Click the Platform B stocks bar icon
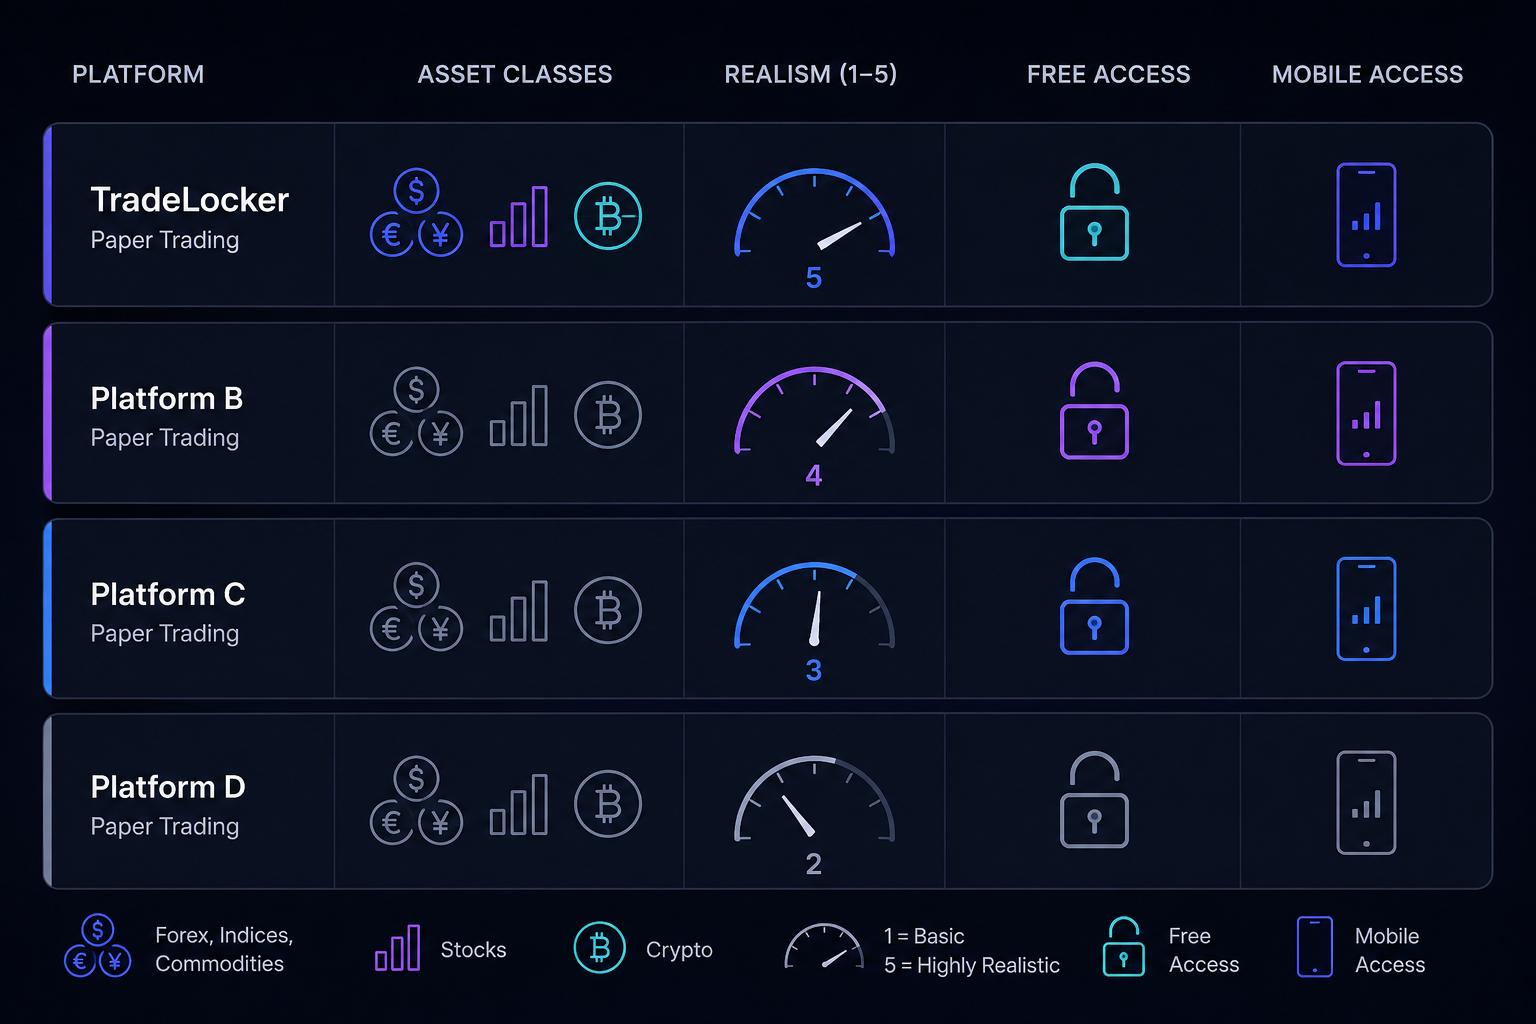This screenshot has height=1024, width=1536. click(519, 415)
